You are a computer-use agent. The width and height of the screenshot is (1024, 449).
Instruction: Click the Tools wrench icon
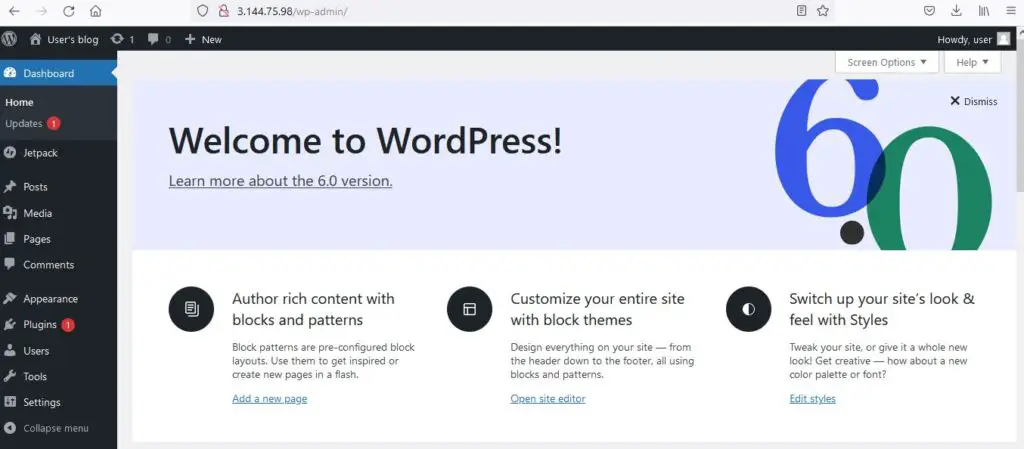[10, 376]
